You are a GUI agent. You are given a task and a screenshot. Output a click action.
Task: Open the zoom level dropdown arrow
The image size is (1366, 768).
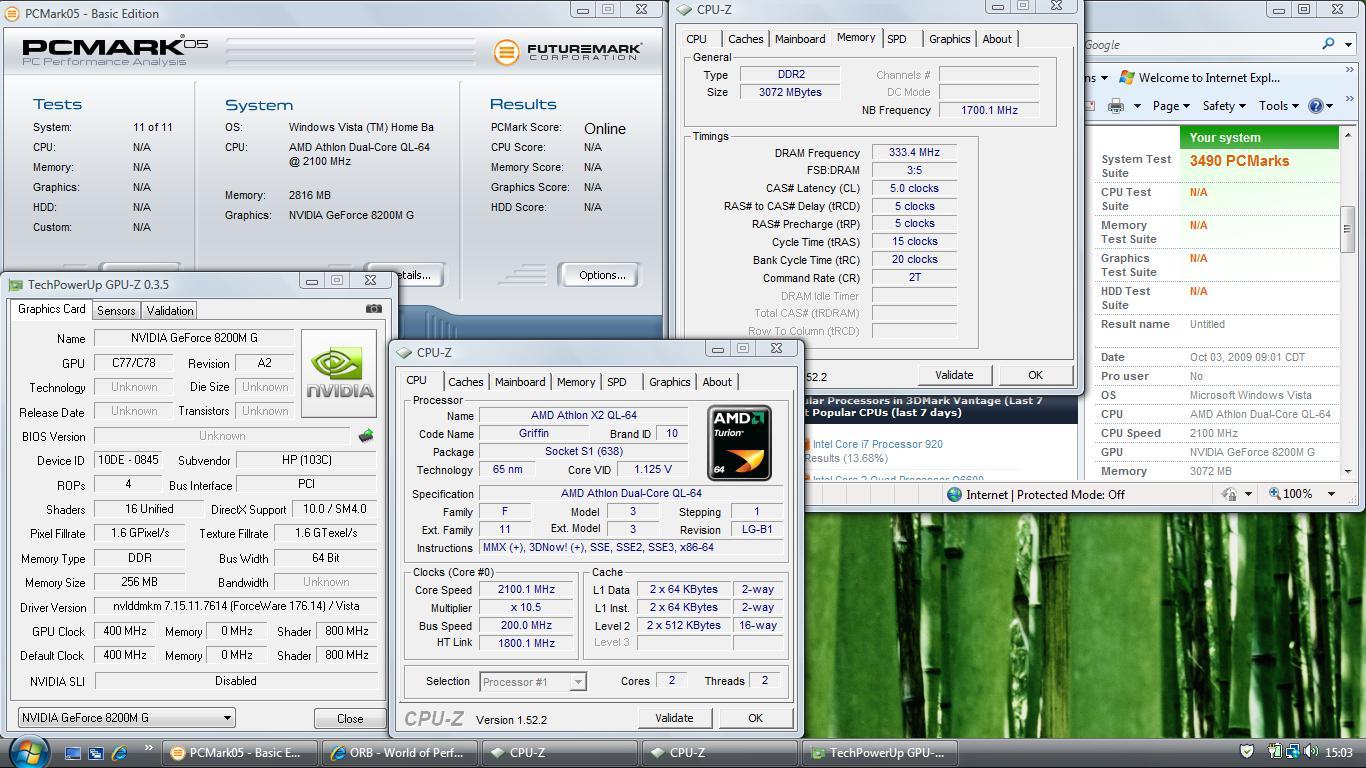[x=1331, y=494]
